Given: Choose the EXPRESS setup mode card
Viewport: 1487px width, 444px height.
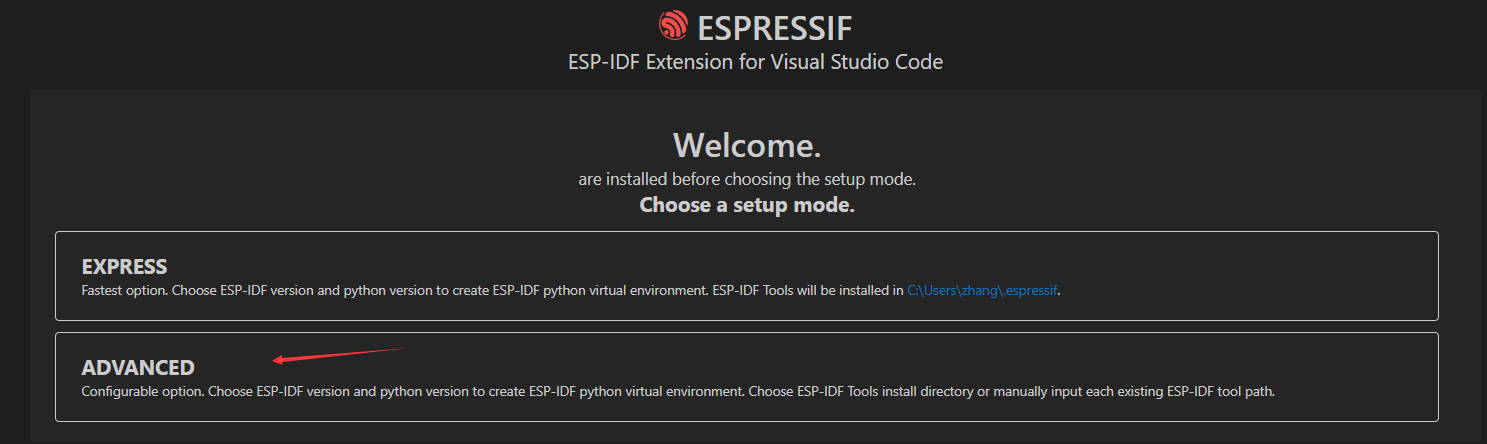Looking at the screenshot, I should (747, 276).
